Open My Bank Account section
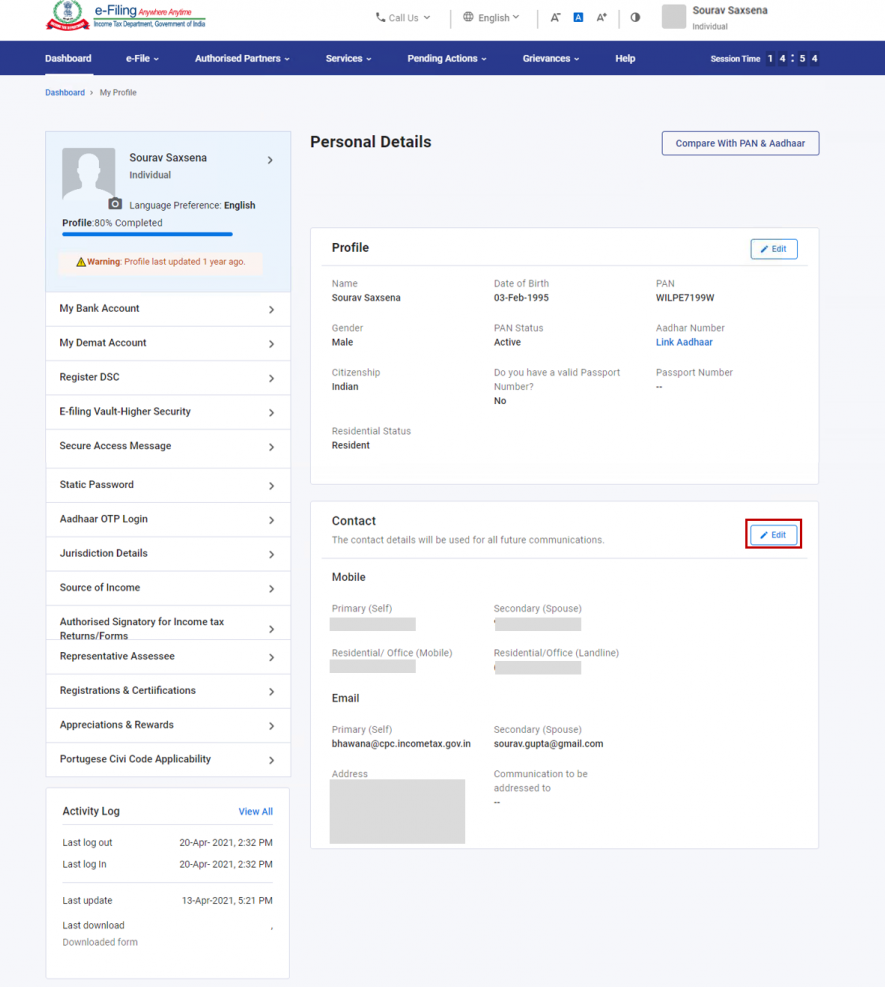 (x=168, y=309)
